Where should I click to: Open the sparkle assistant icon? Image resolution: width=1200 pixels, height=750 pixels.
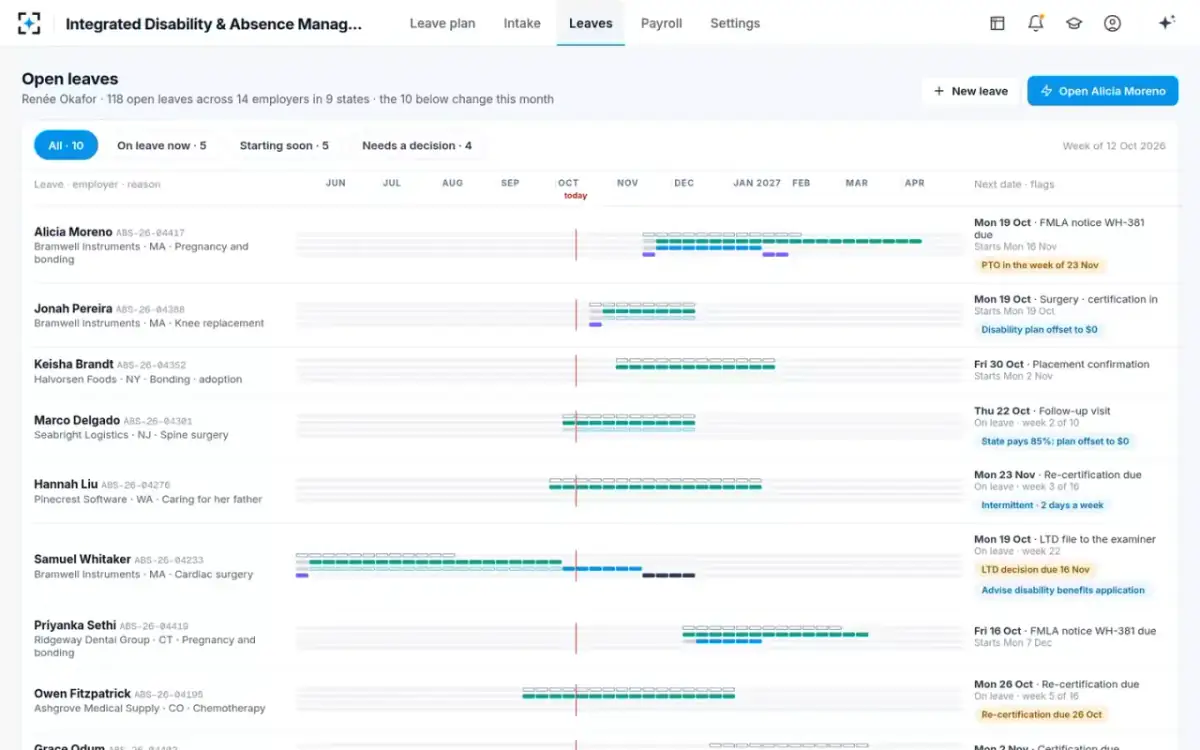1166,23
